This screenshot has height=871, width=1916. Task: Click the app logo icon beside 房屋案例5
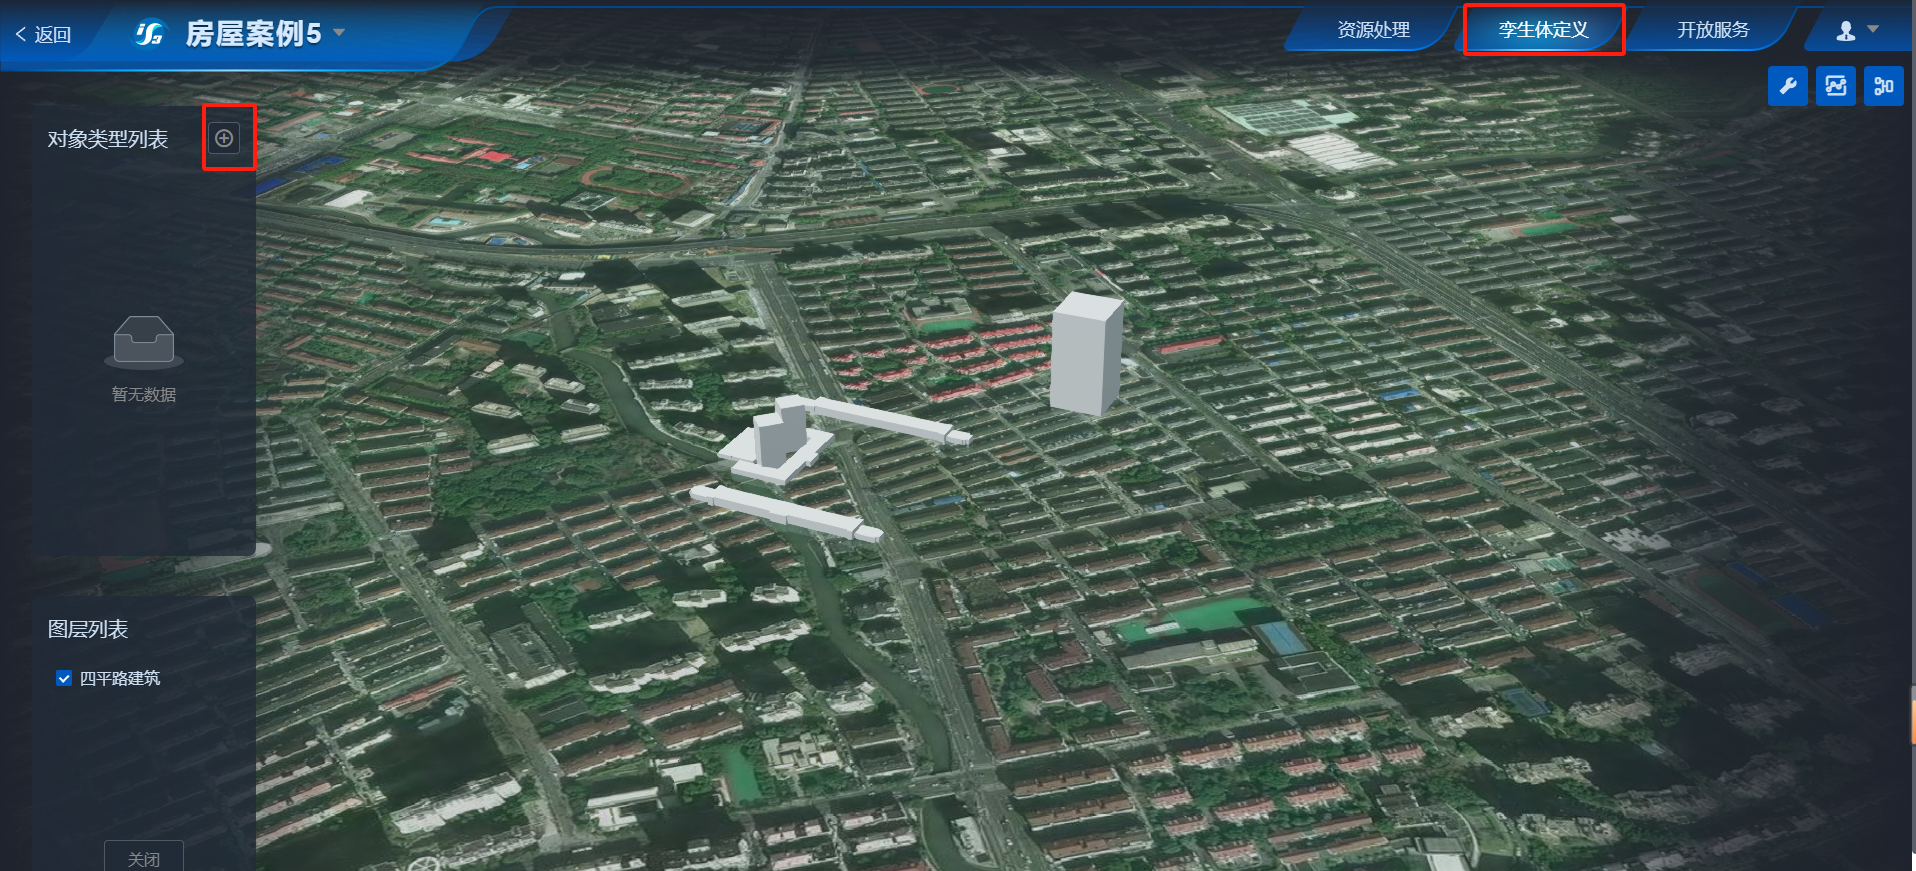tap(149, 34)
